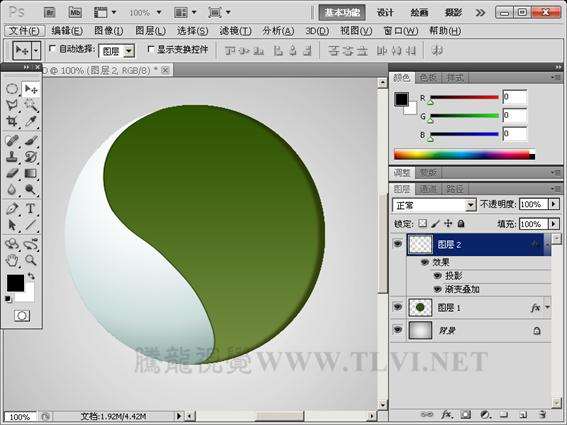
Task: Collapse 图层 2 layer effects
Action: tap(547, 245)
